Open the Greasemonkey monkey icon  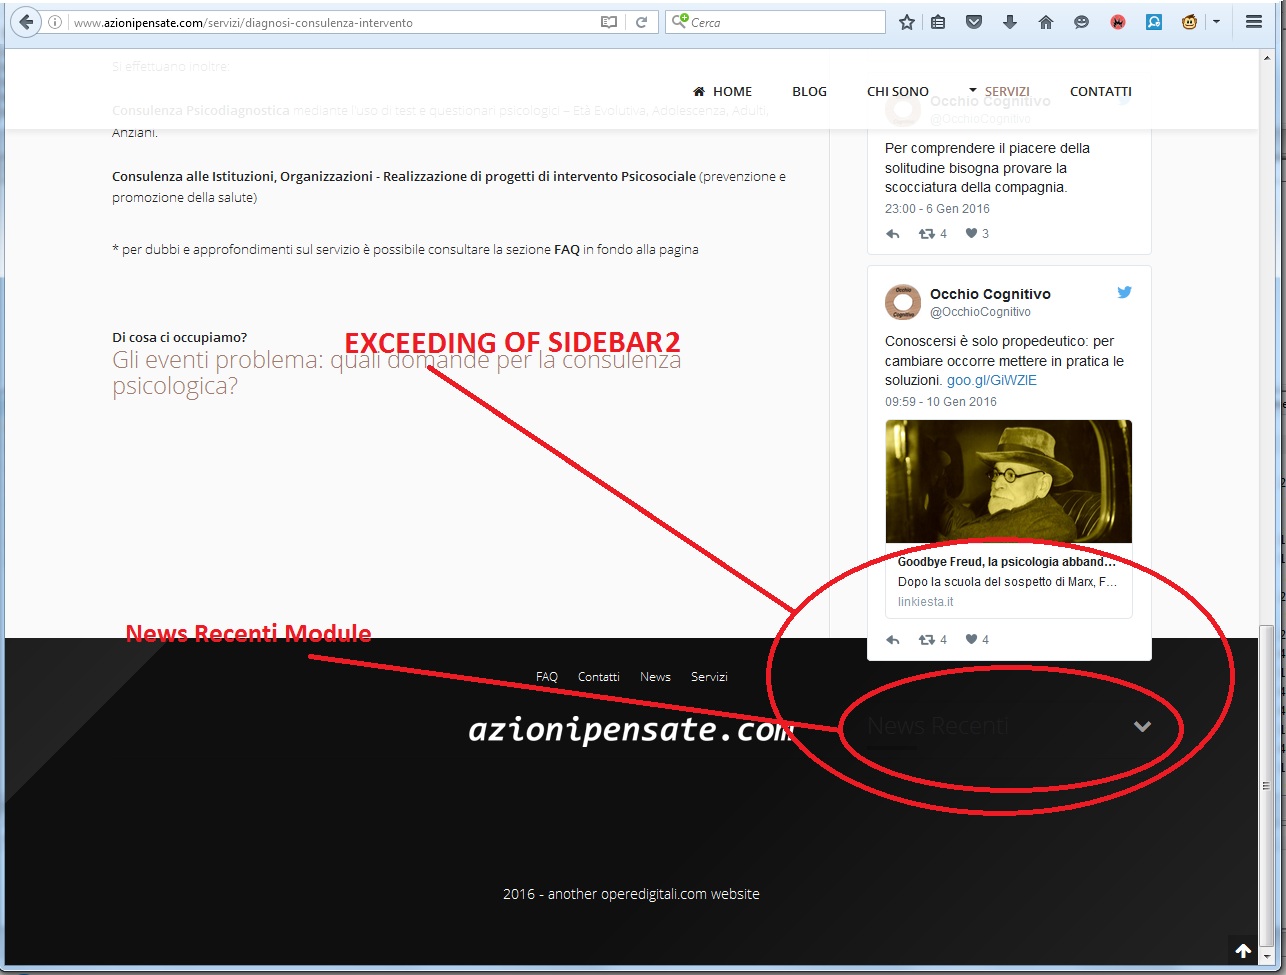(1189, 22)
